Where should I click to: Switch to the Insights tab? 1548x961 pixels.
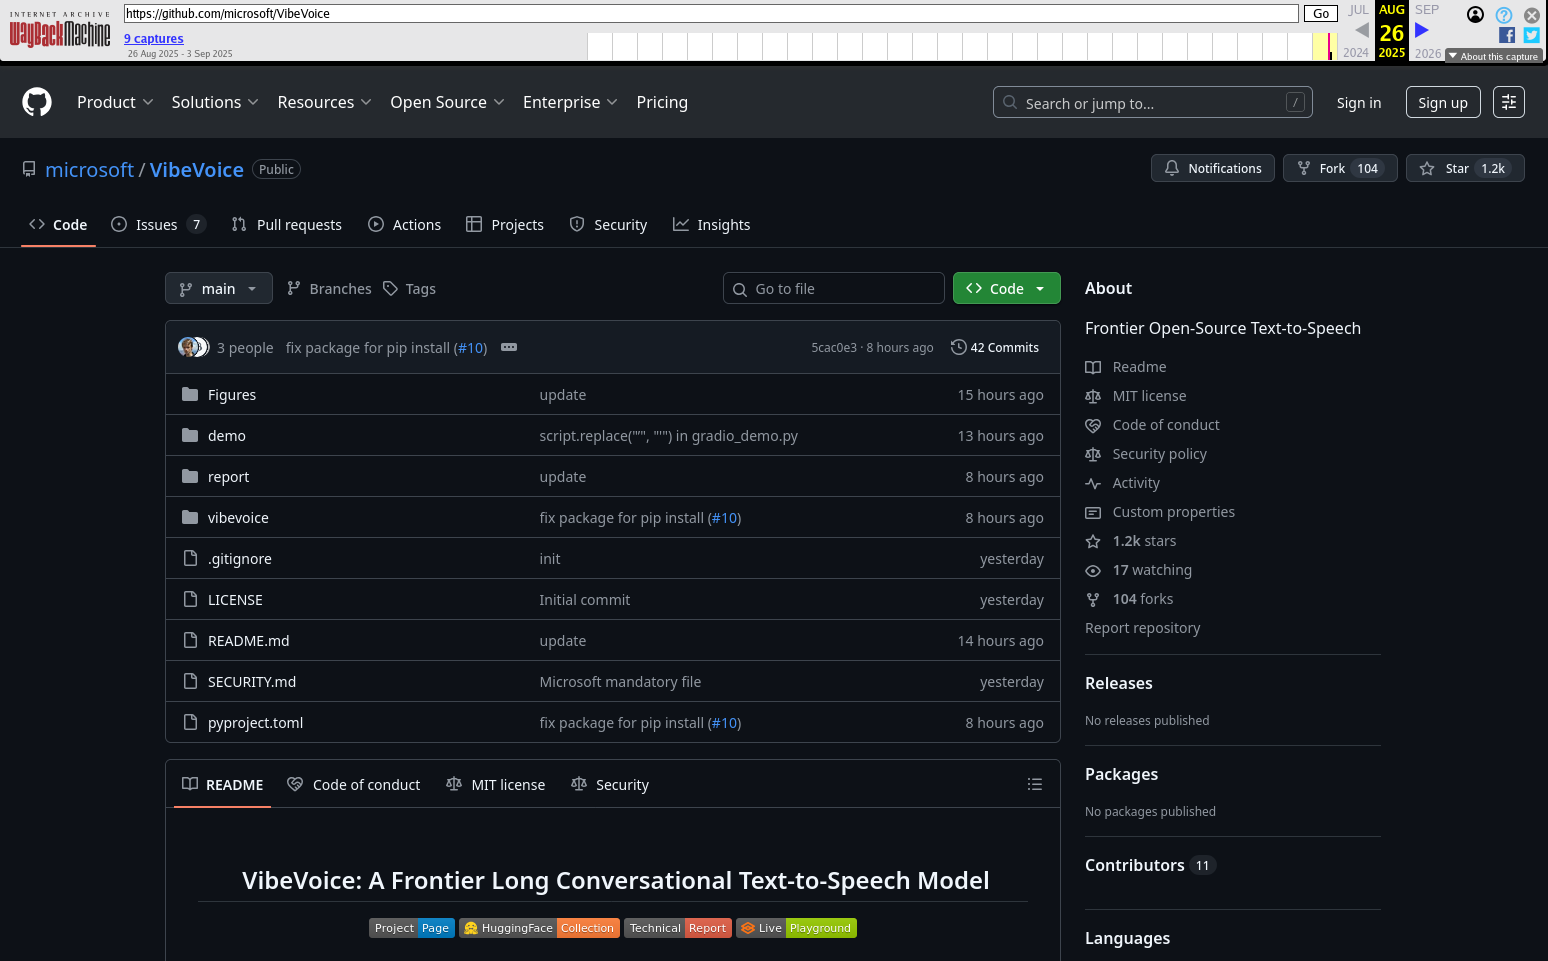tap(712, 224)
